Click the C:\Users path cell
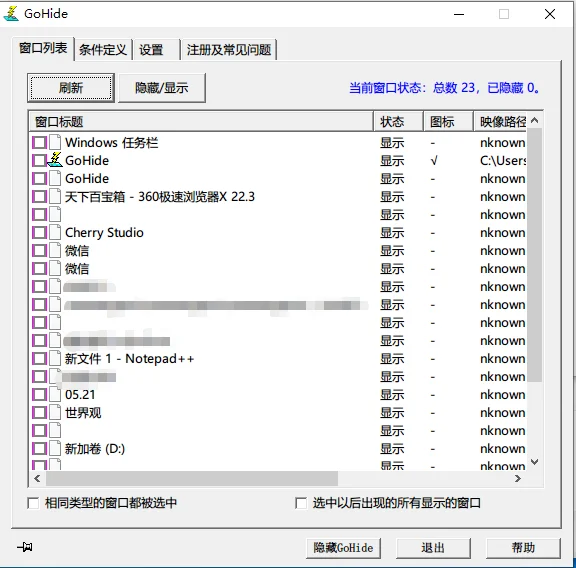The width and height of the screenshot is (576, 568). (503, 160)
